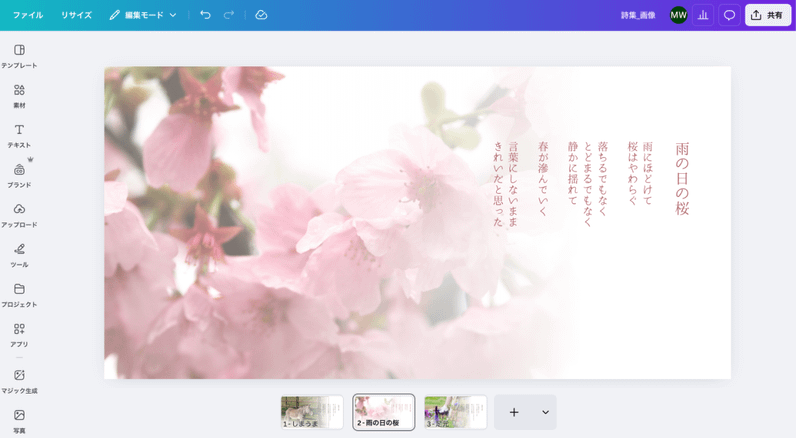
Task: Open the comments speech bubble
Action: (729, 15)
